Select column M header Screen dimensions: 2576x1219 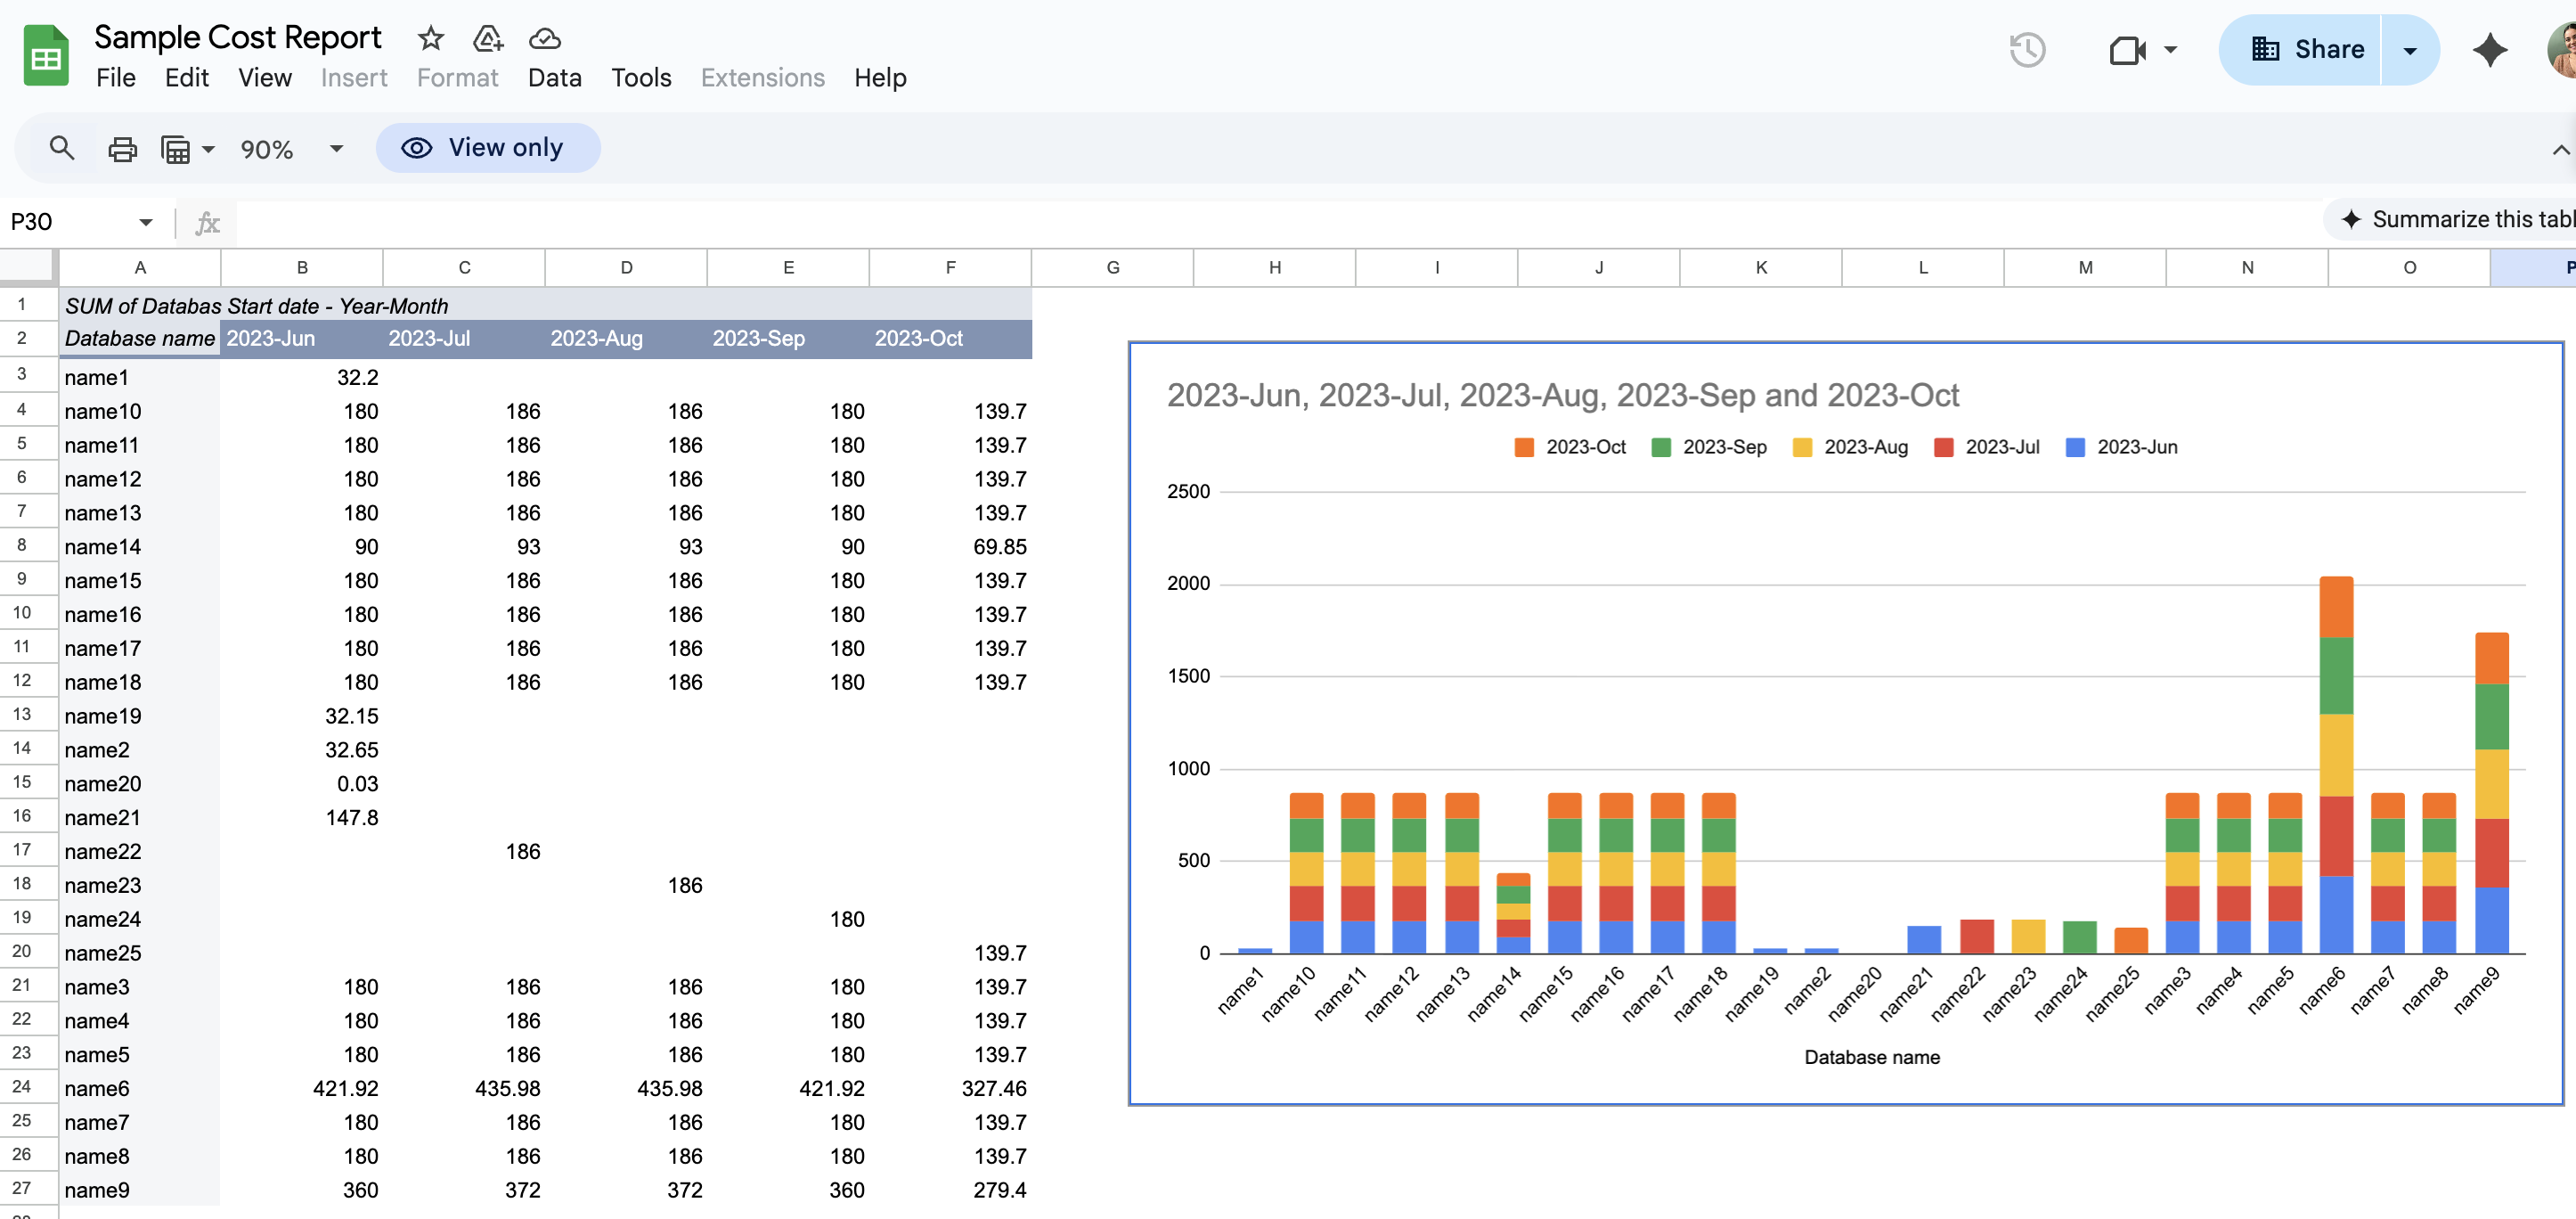point(2085,267)
